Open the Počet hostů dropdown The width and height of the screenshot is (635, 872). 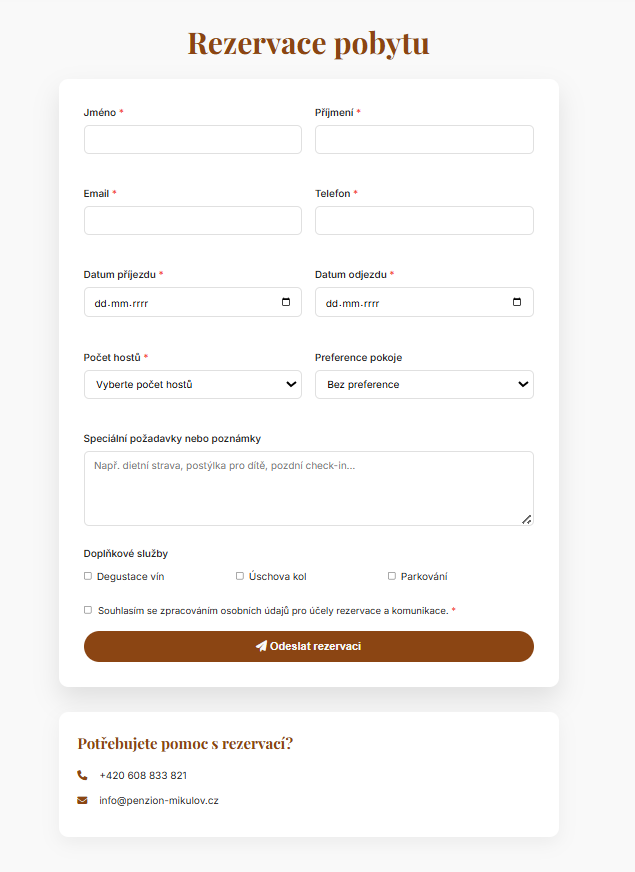point(193,384)
